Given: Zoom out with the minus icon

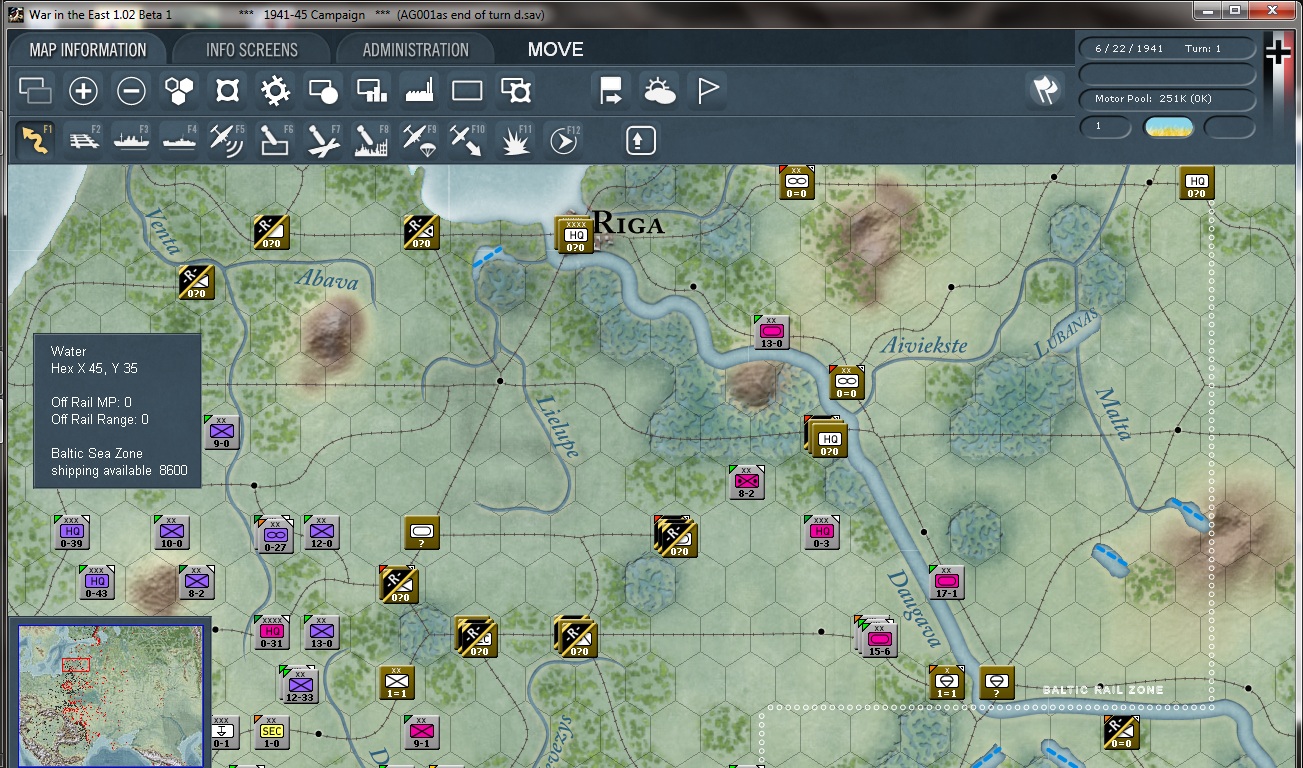Looking at the screenshot, I should coord(131,91).
